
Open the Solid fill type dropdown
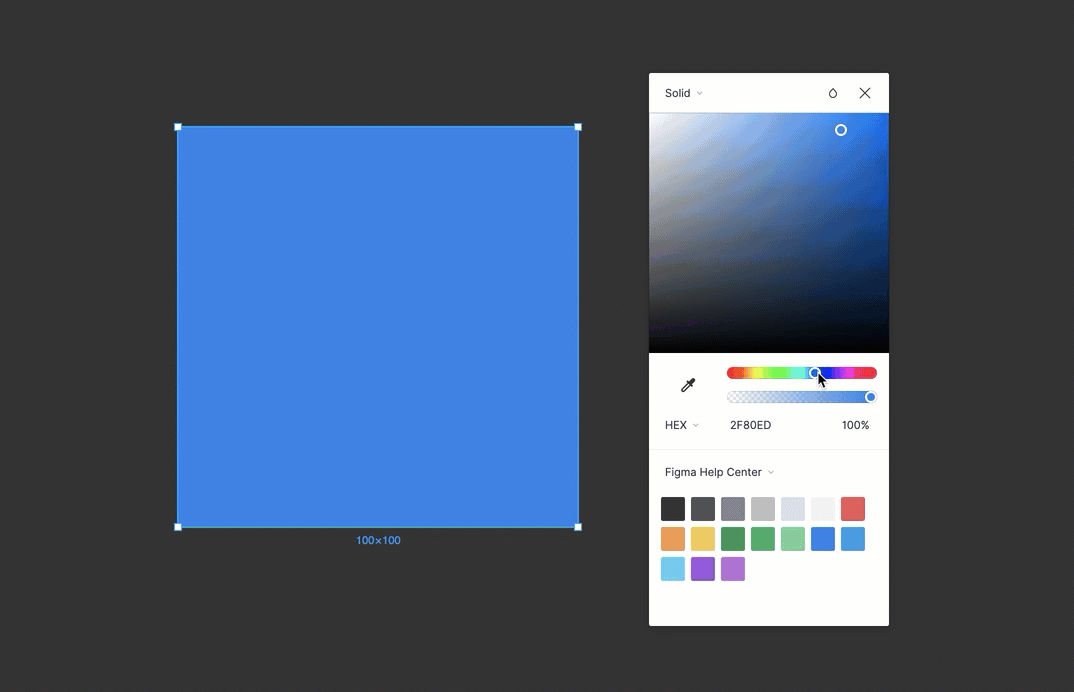[684, 93]
